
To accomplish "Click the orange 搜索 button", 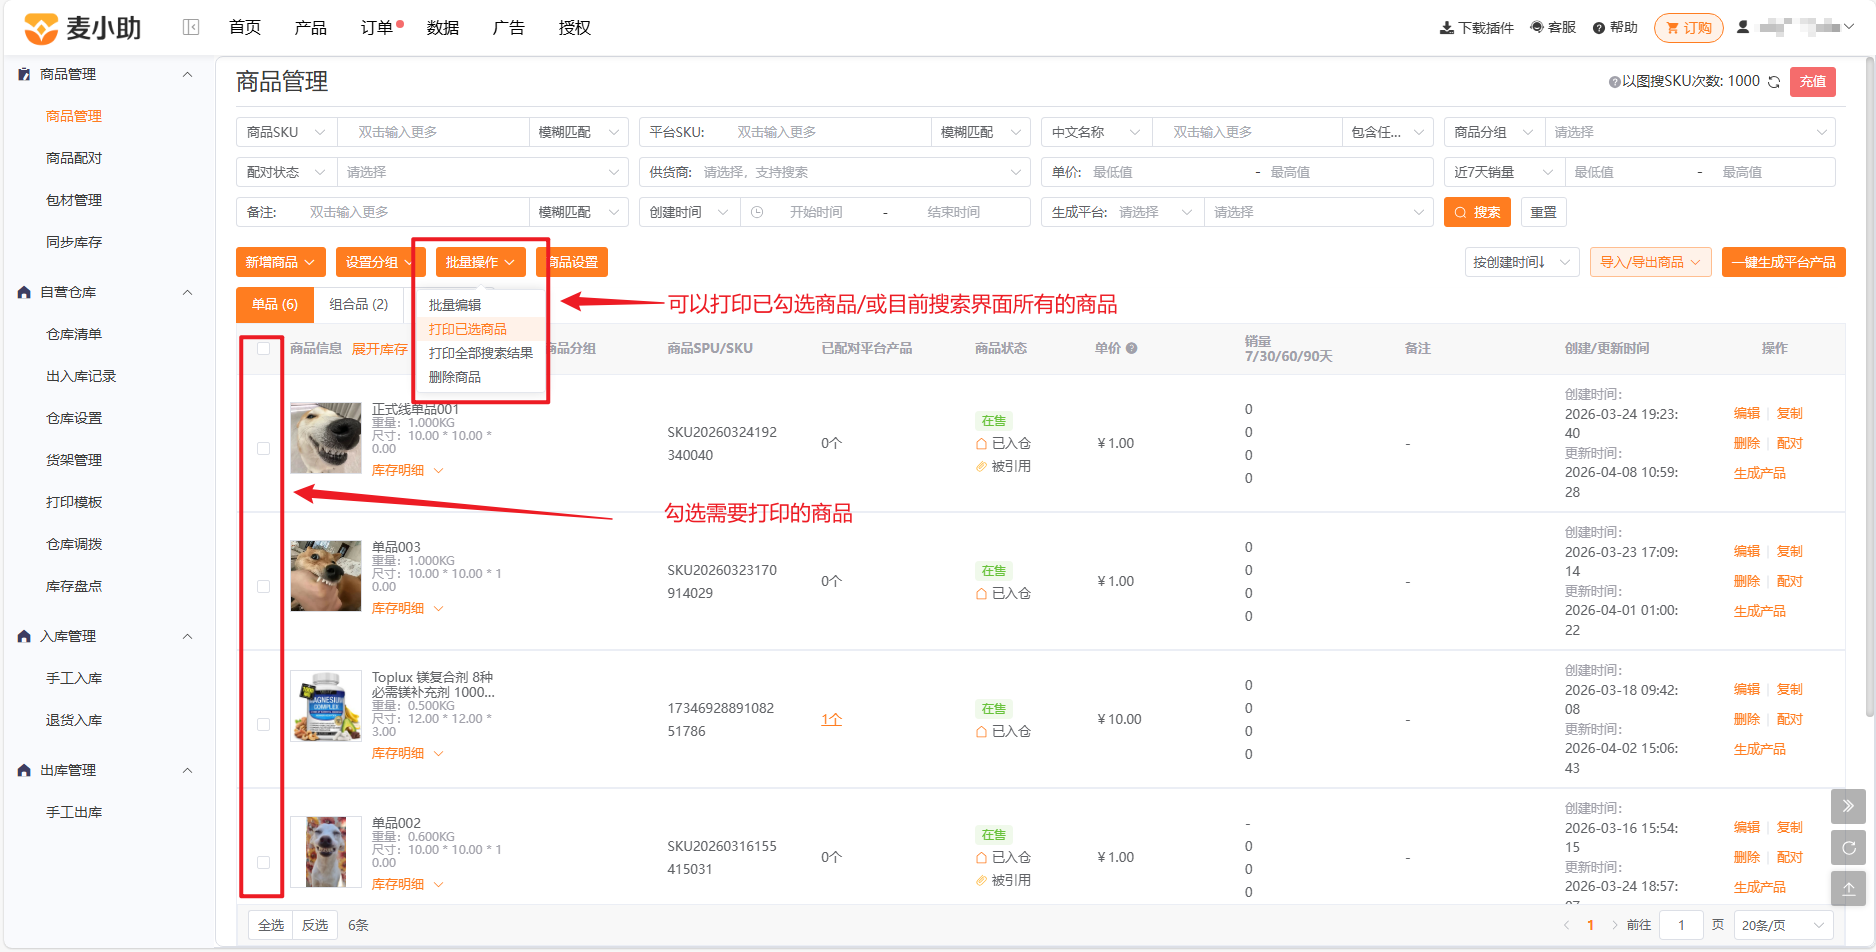I will pos(1477,212).
